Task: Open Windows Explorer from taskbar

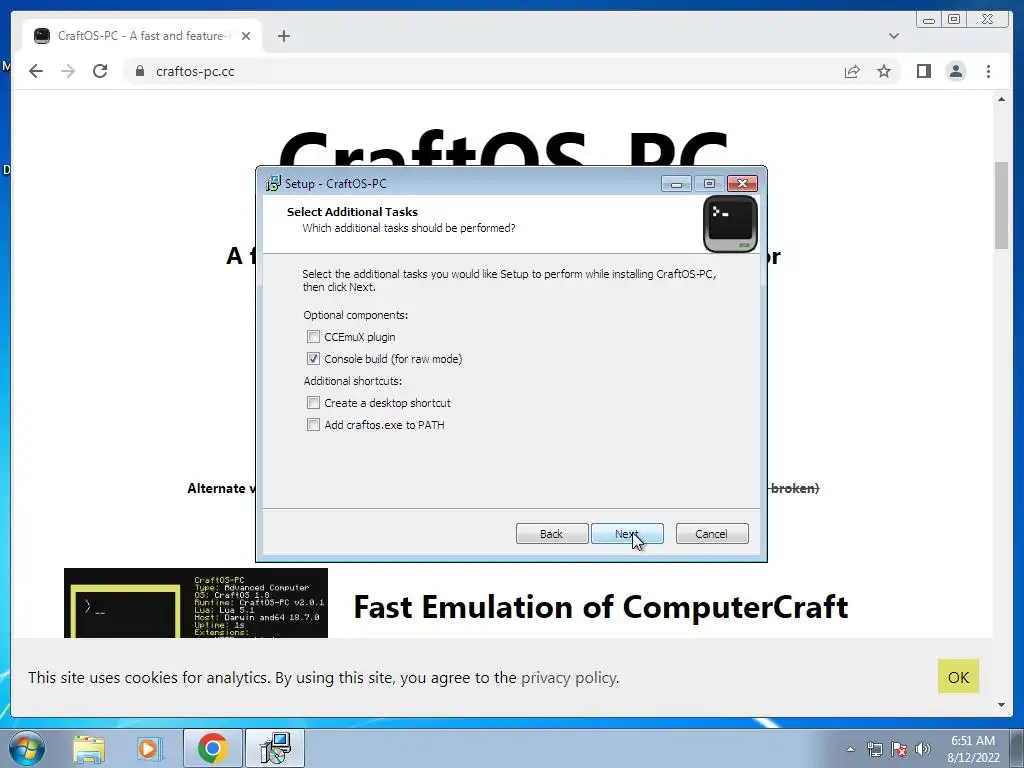Action: click(x=89, y=748)
